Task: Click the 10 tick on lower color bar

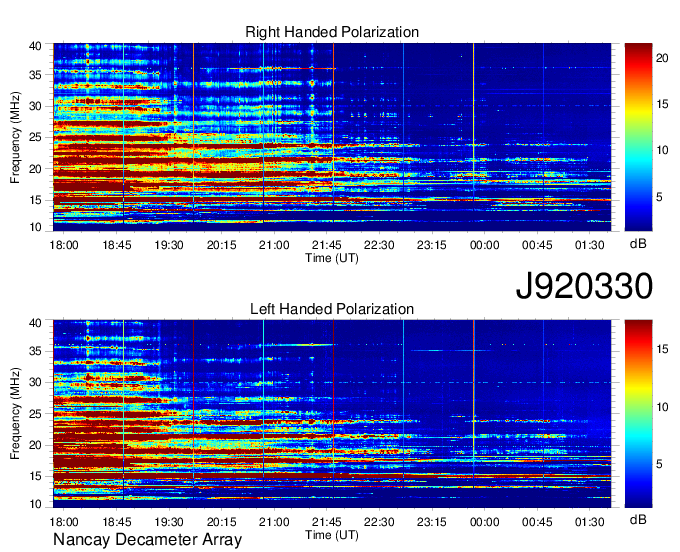Action: (x=662, y=407)
